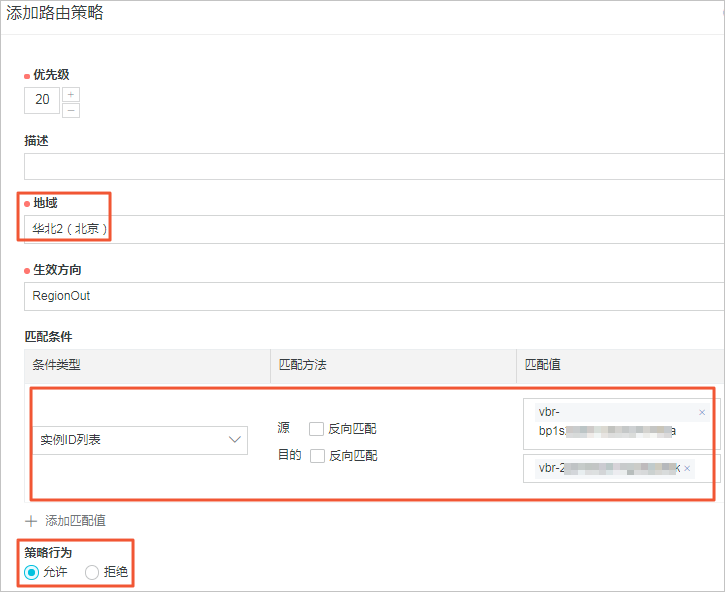The width and height of the screenshot is (725, 592).
Task: Open the 地域 region dropdown showing 华北2（北京）
Action: coord(374,229)
